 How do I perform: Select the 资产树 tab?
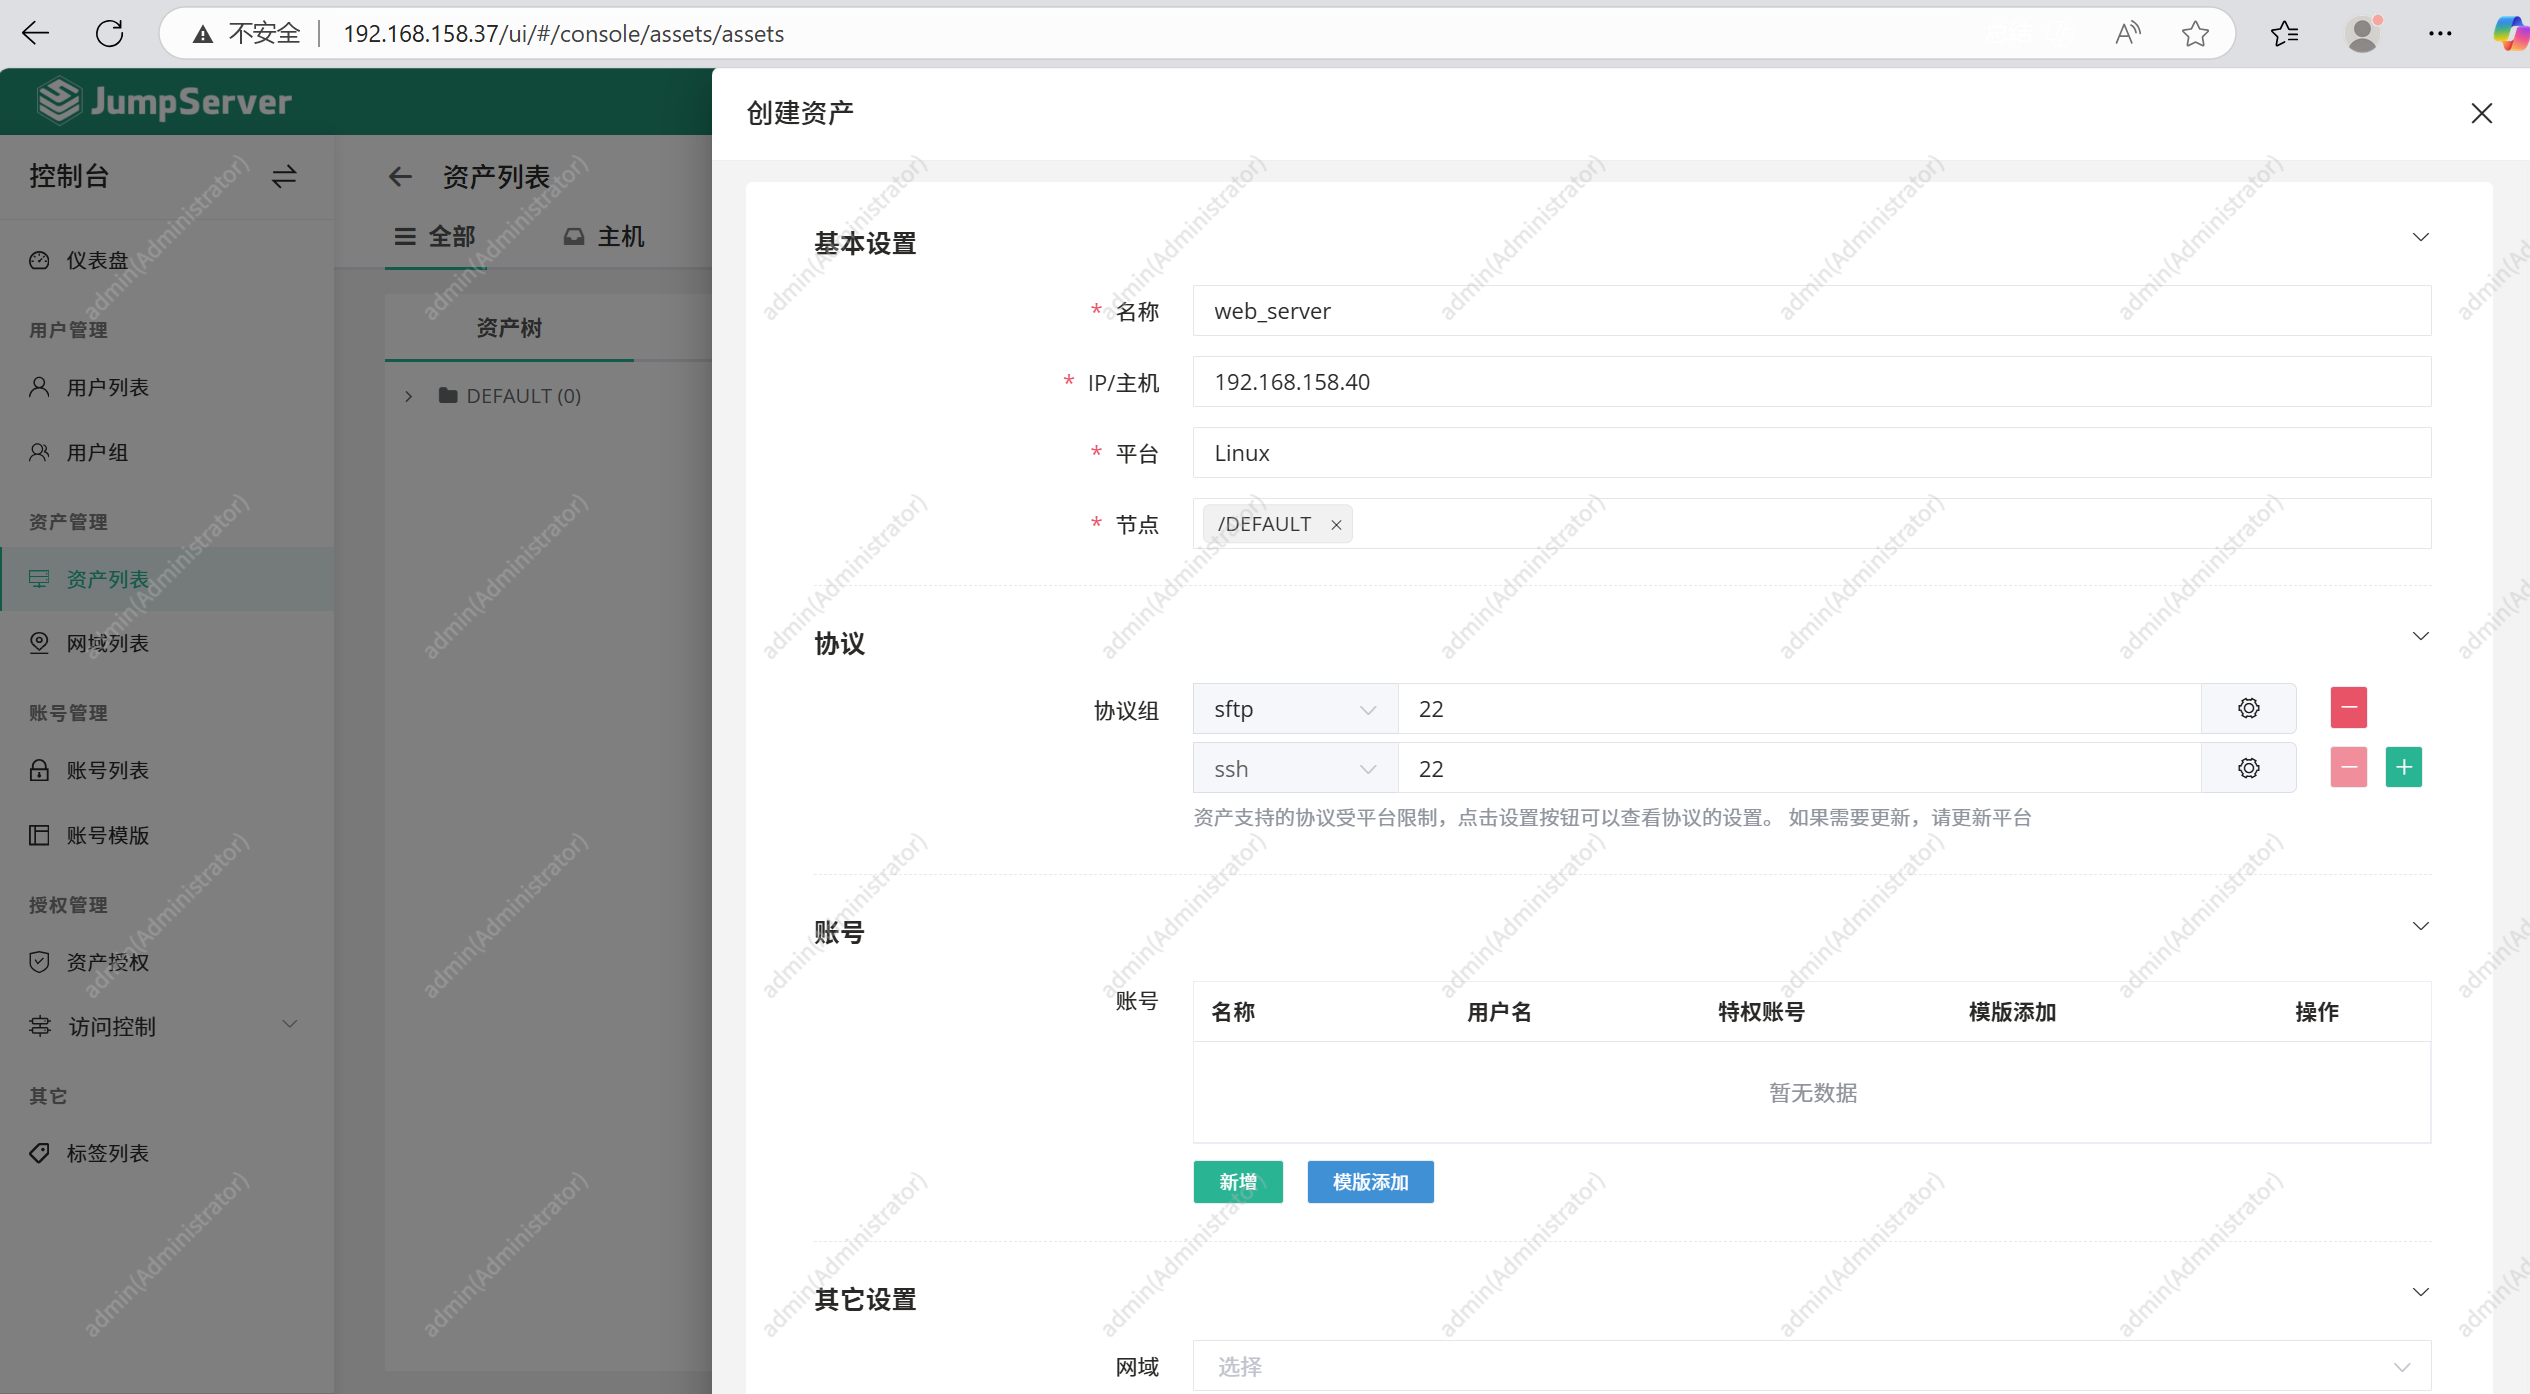point(509,328)
